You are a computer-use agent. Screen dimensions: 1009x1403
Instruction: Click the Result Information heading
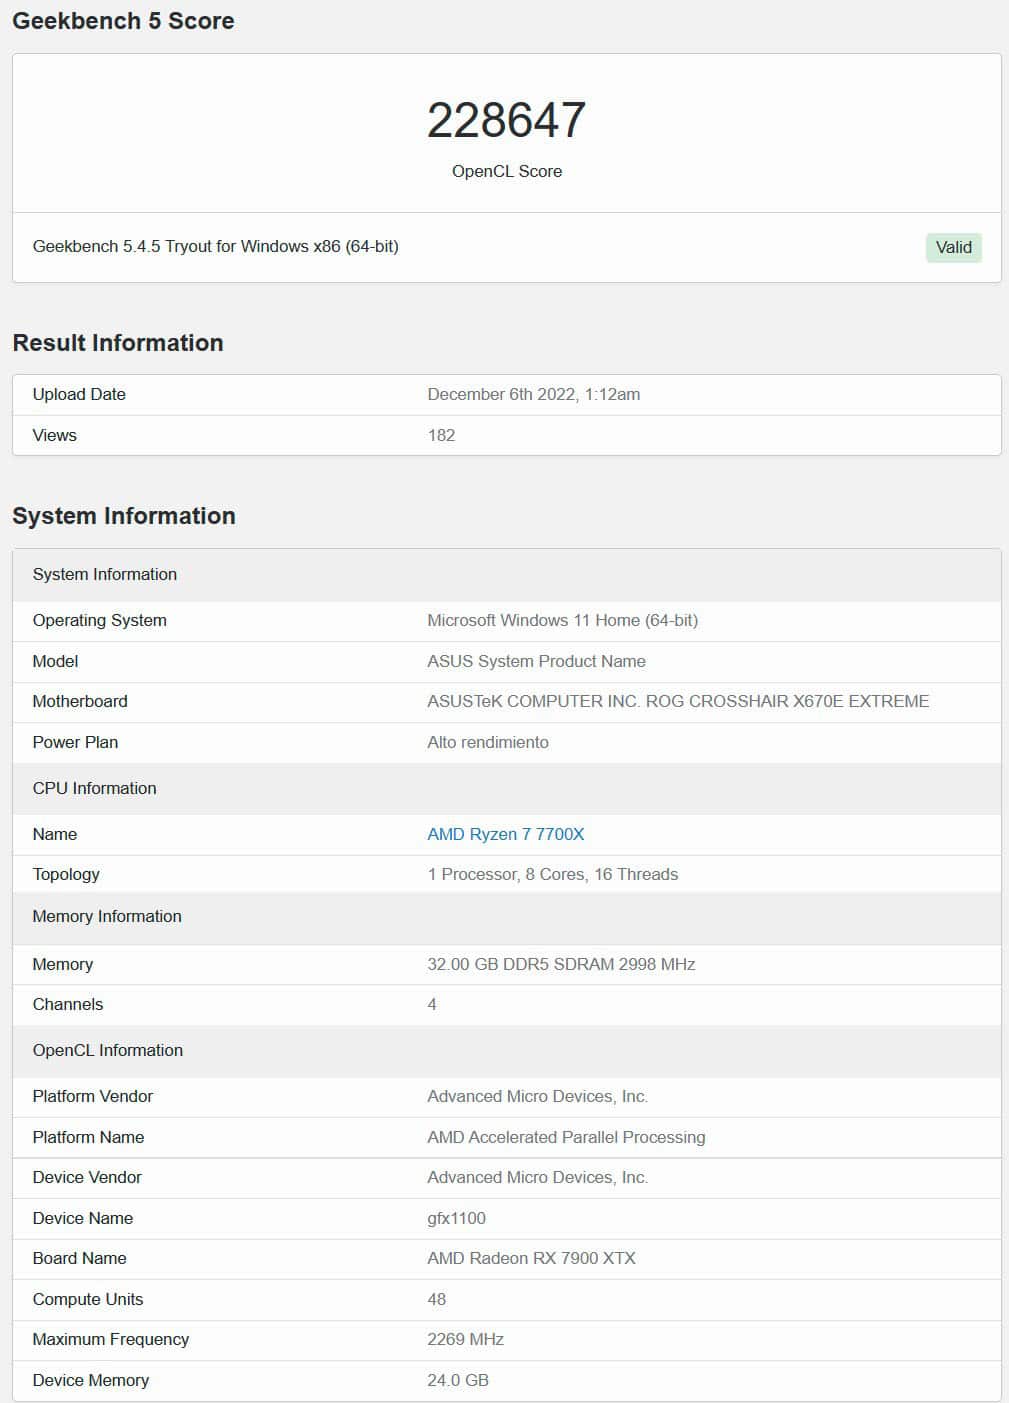point(118,343)
